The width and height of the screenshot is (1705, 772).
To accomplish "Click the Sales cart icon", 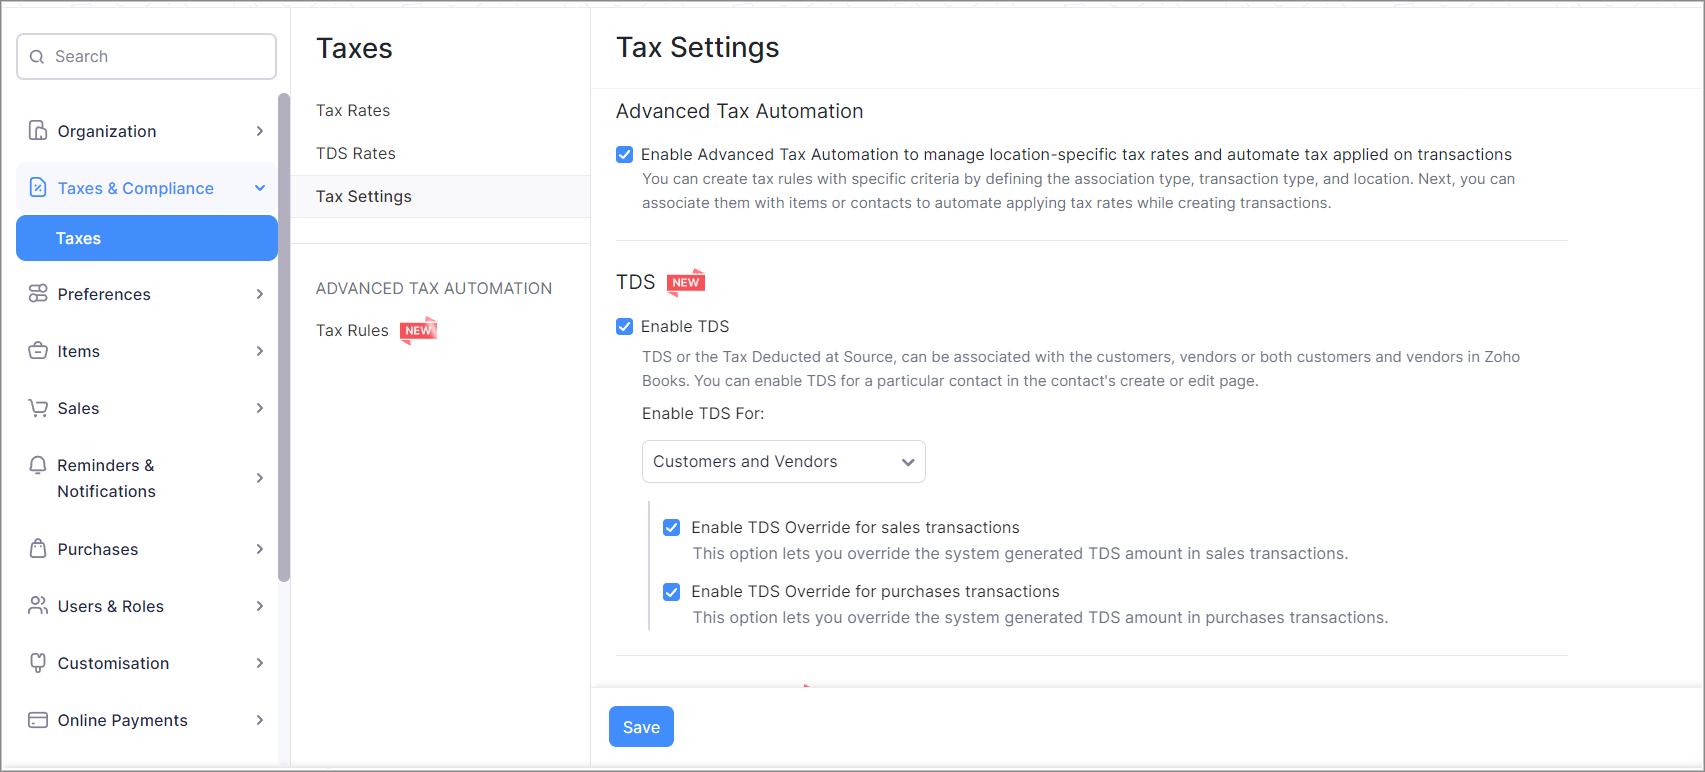I will (x=38, y=408).
